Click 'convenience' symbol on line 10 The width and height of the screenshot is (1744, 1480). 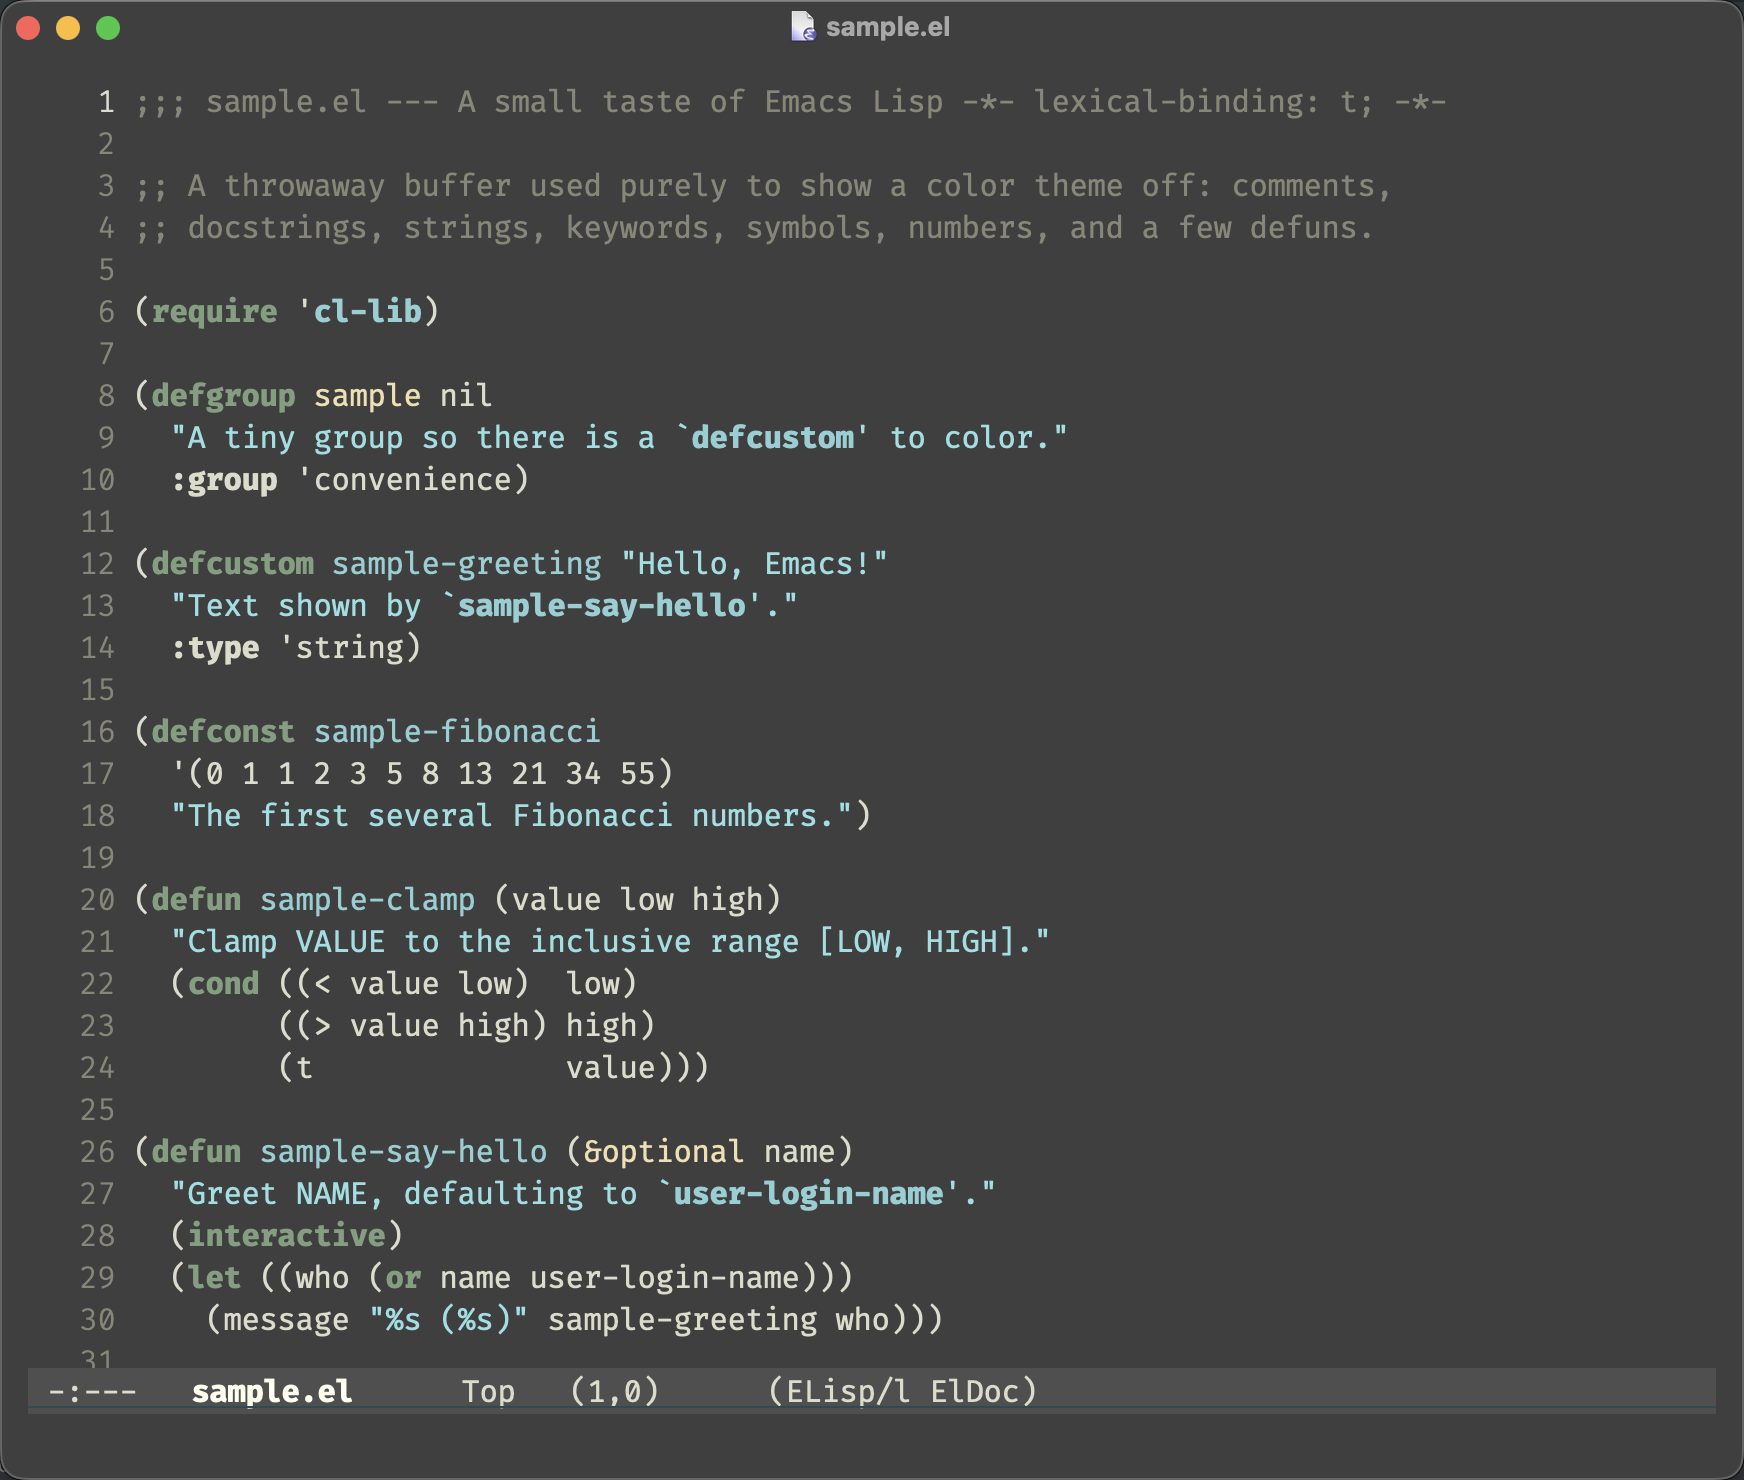(412, 479)
